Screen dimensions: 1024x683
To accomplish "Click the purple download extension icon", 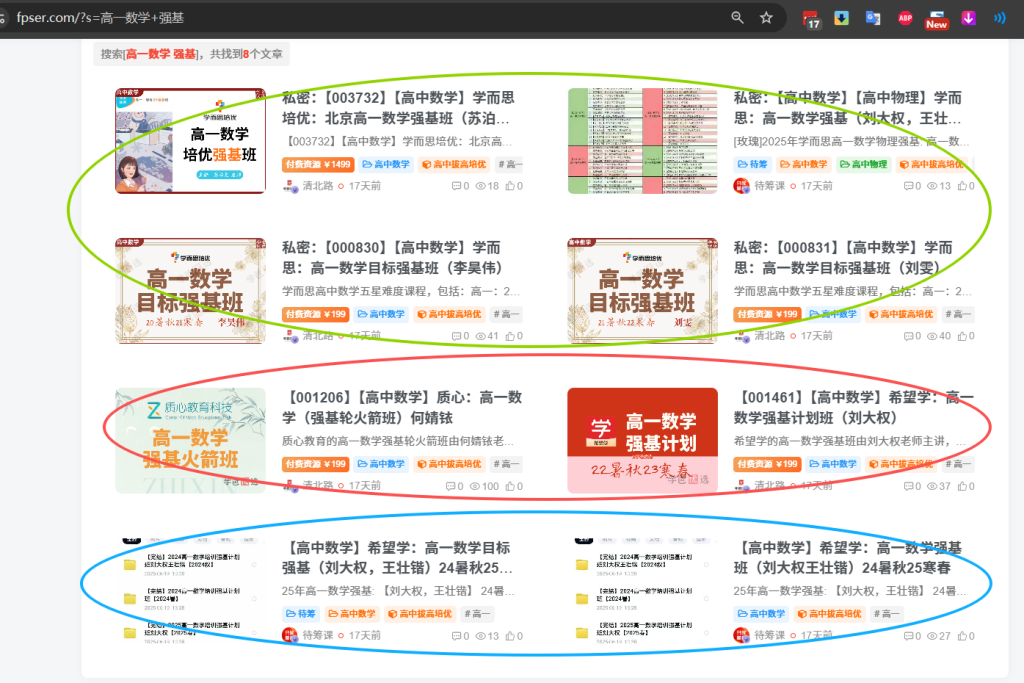I will 967,17.
